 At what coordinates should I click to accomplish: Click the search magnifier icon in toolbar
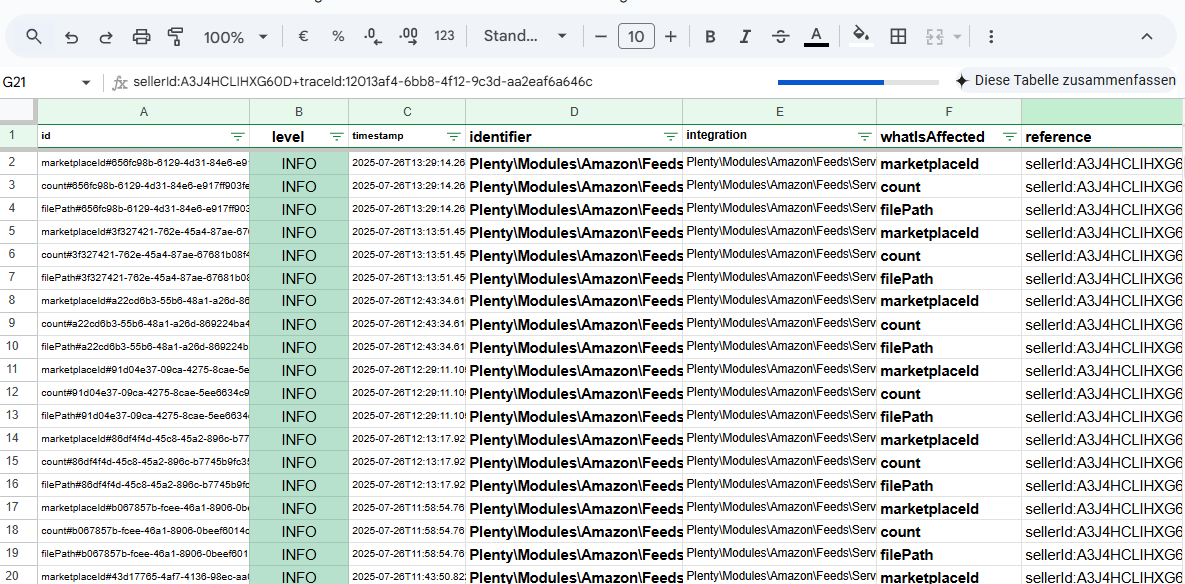click(x=34, y=37)
